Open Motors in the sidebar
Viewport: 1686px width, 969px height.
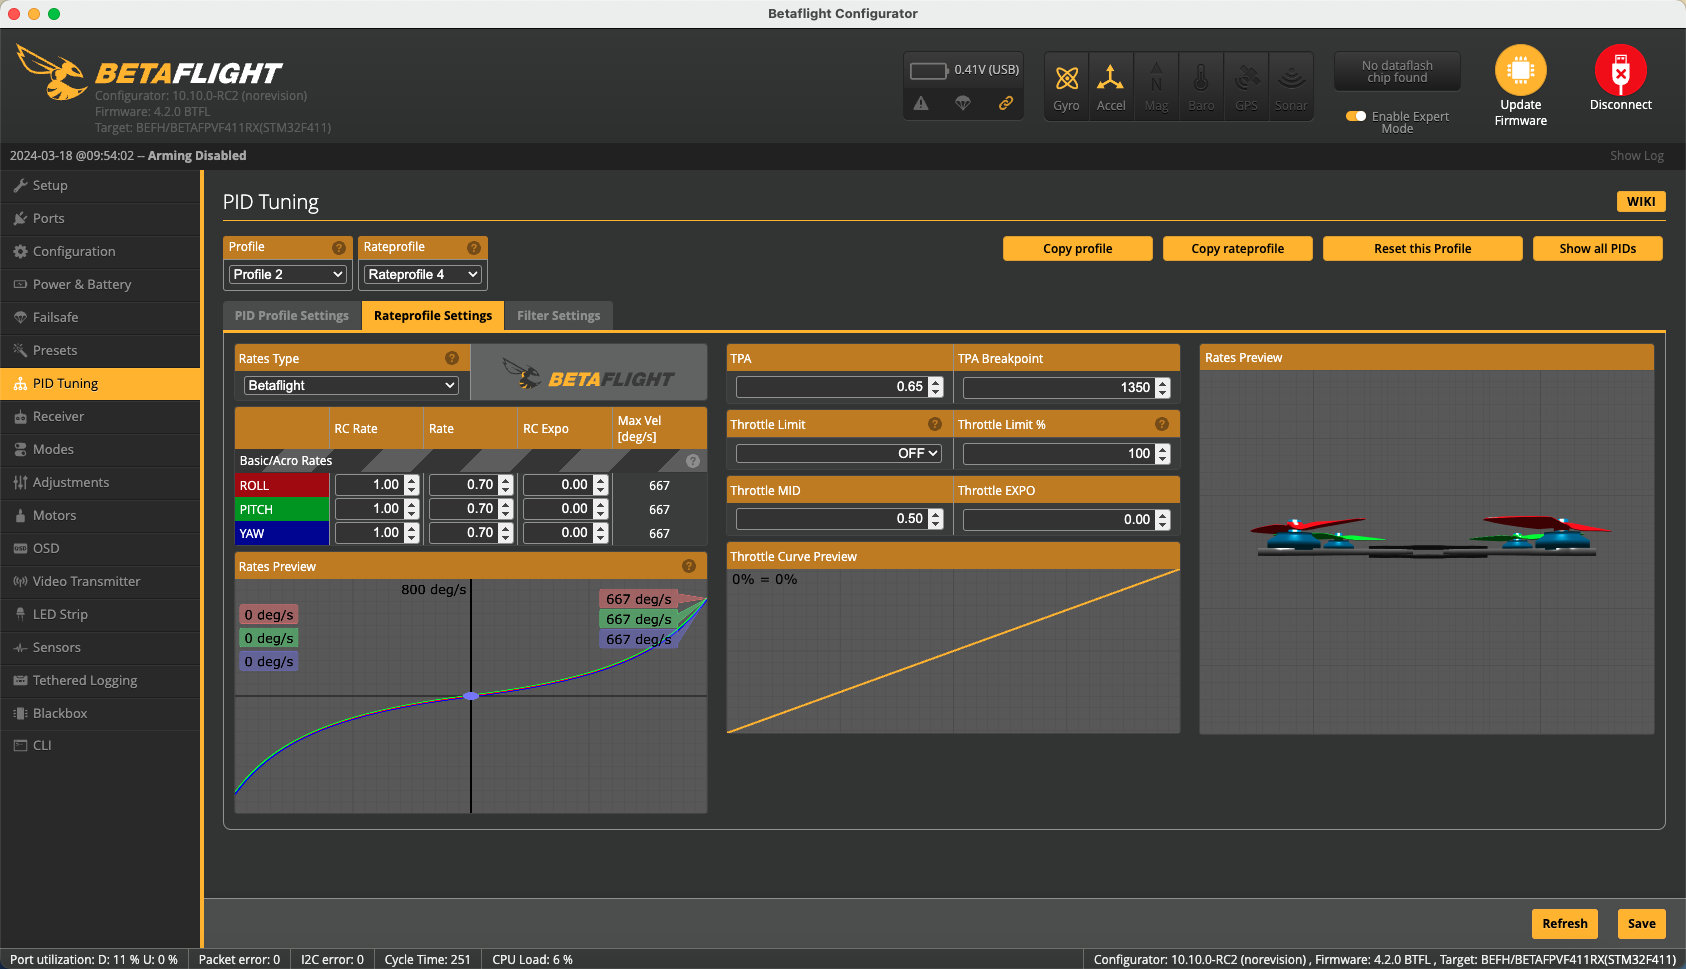click(100, 516)
